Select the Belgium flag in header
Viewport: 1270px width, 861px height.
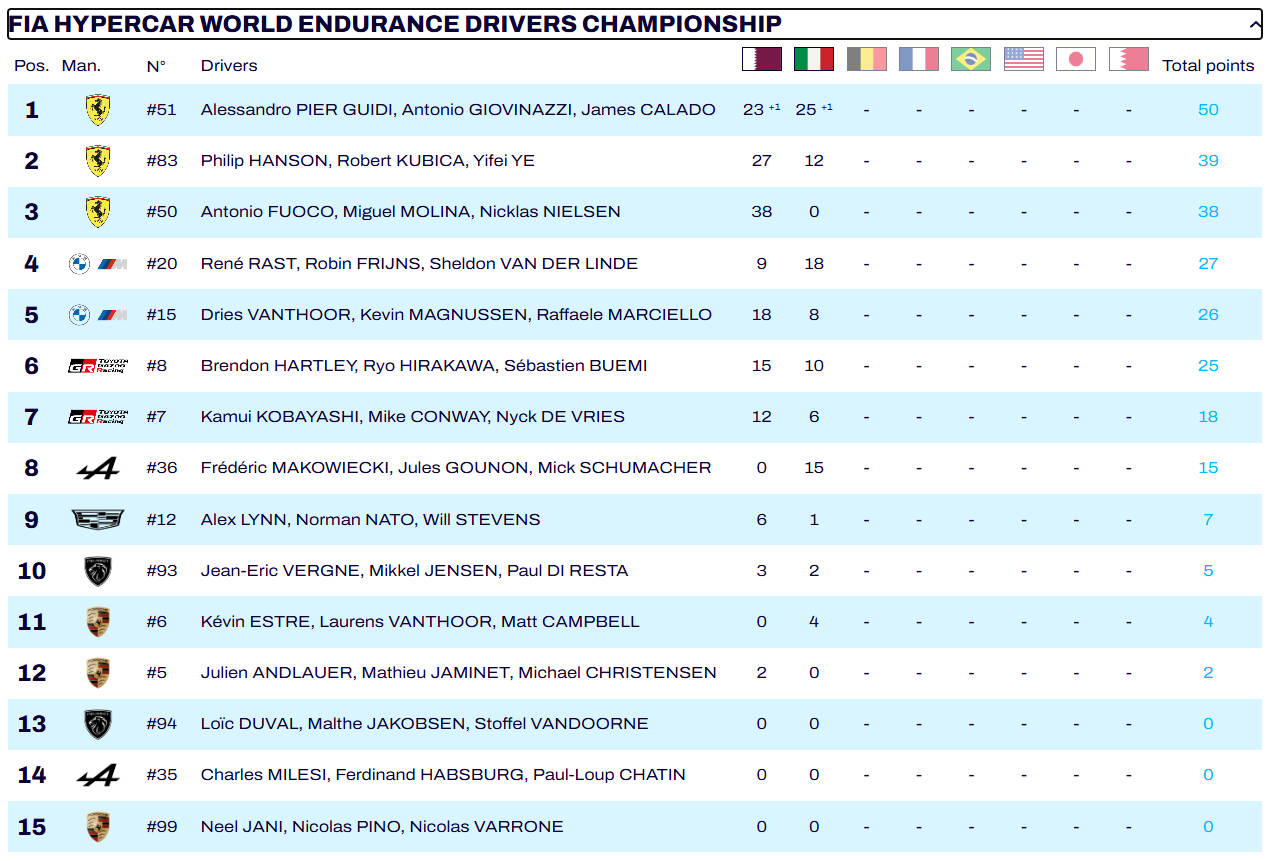point(866,60)
